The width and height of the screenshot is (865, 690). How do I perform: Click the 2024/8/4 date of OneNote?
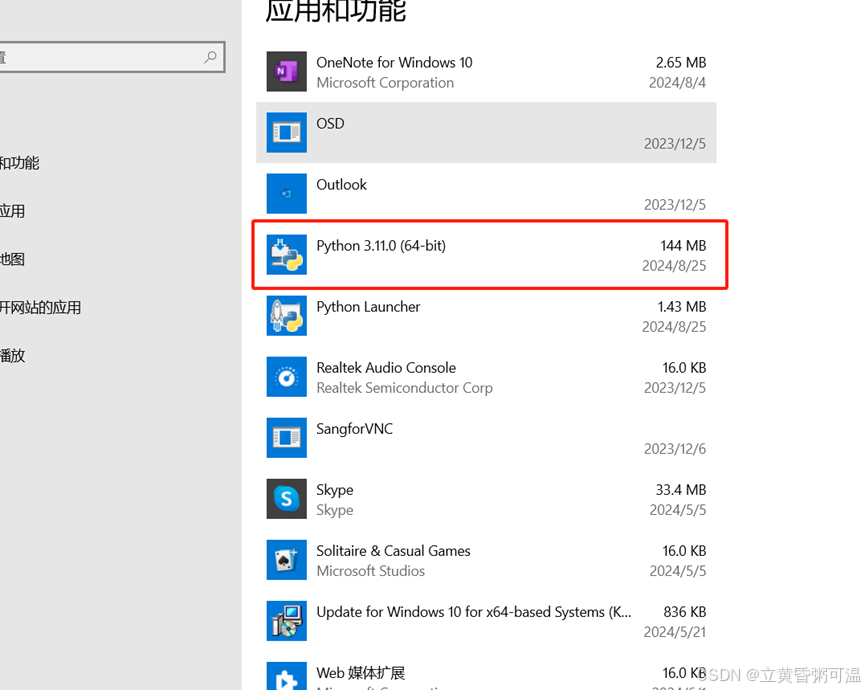[x=677, y=83]
